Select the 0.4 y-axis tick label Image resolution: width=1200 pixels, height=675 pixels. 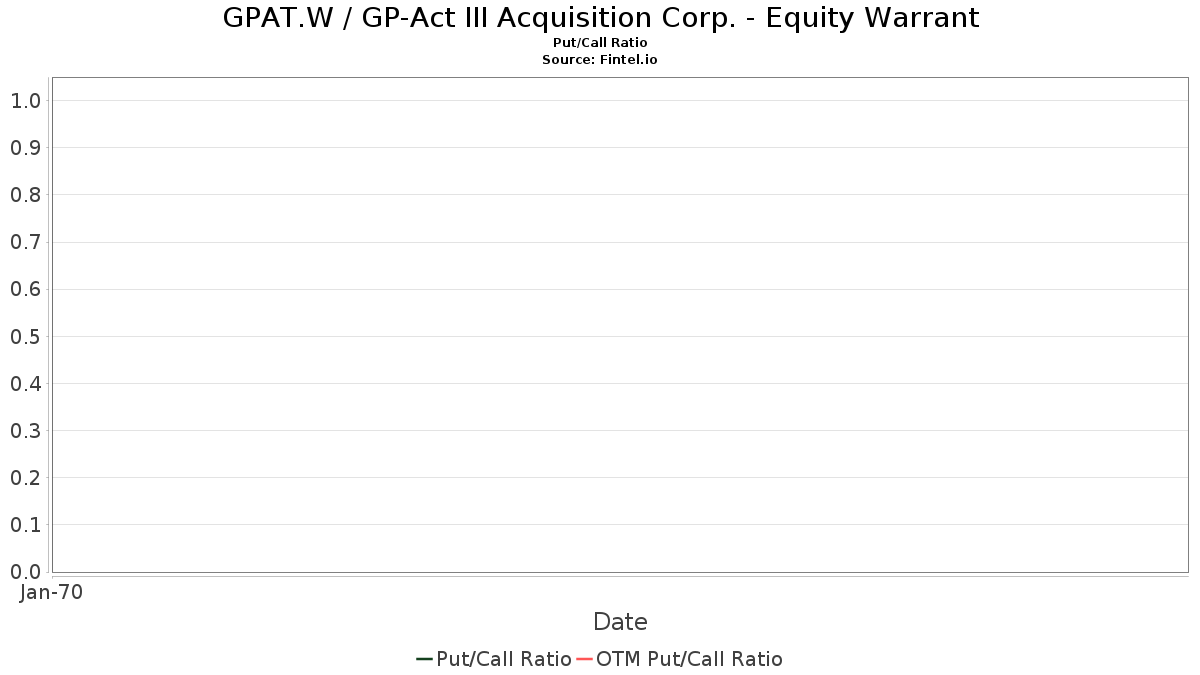coord(25,383)
